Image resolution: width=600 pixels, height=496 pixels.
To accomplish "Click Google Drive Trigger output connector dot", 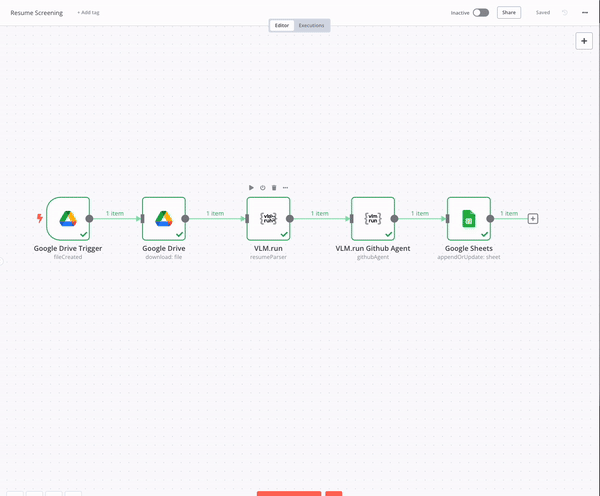I will click(x=89, y=219).
